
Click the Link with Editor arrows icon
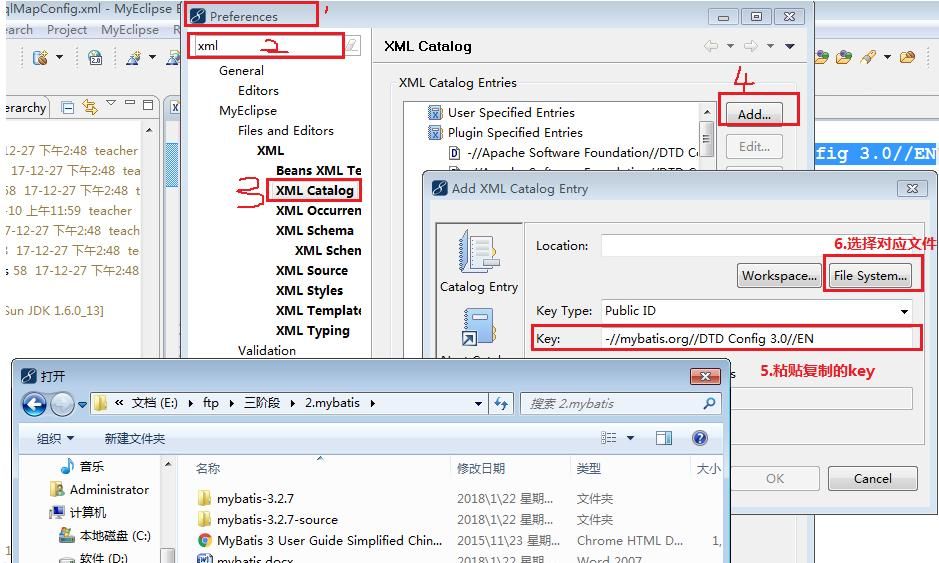(x=89, y=107)
